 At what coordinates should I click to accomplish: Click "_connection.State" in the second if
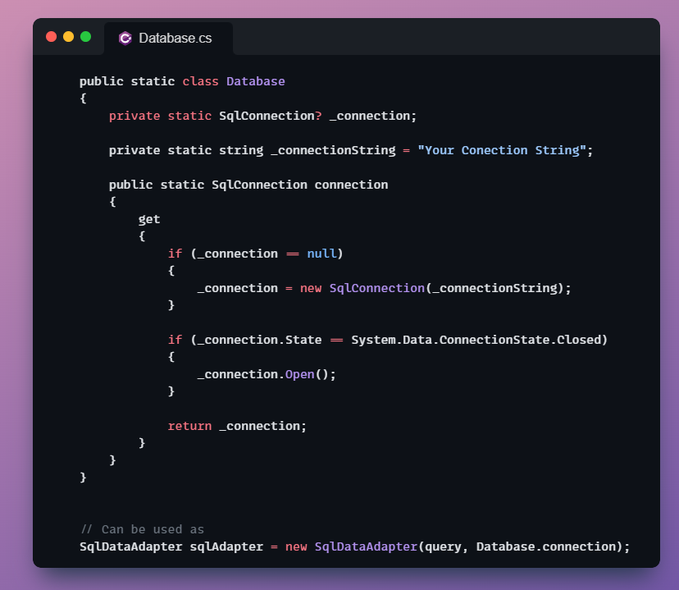point(259,340)
